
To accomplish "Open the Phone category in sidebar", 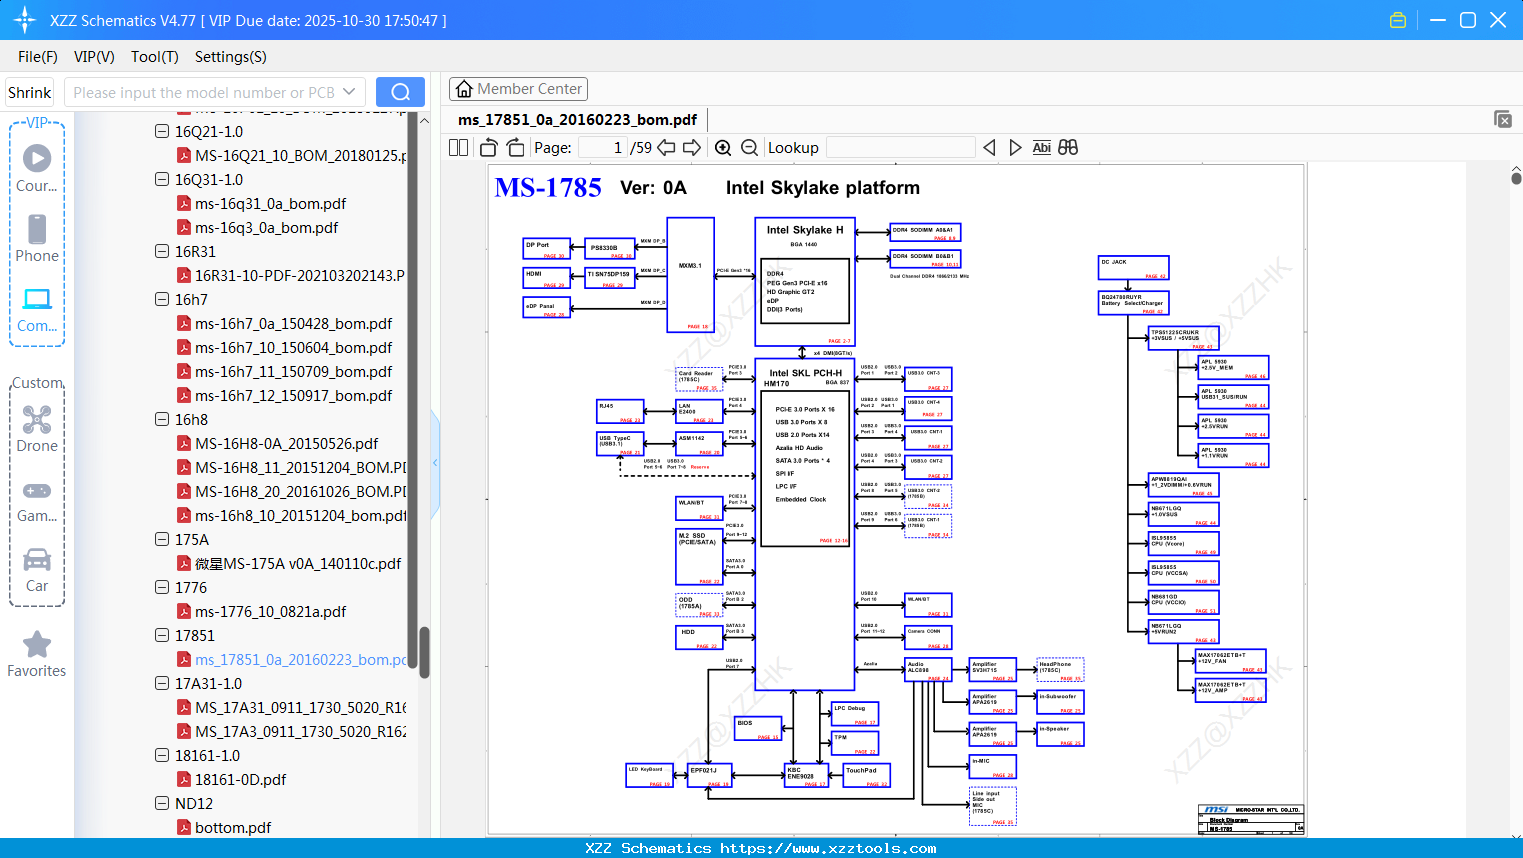I will (x=37, y=239).
